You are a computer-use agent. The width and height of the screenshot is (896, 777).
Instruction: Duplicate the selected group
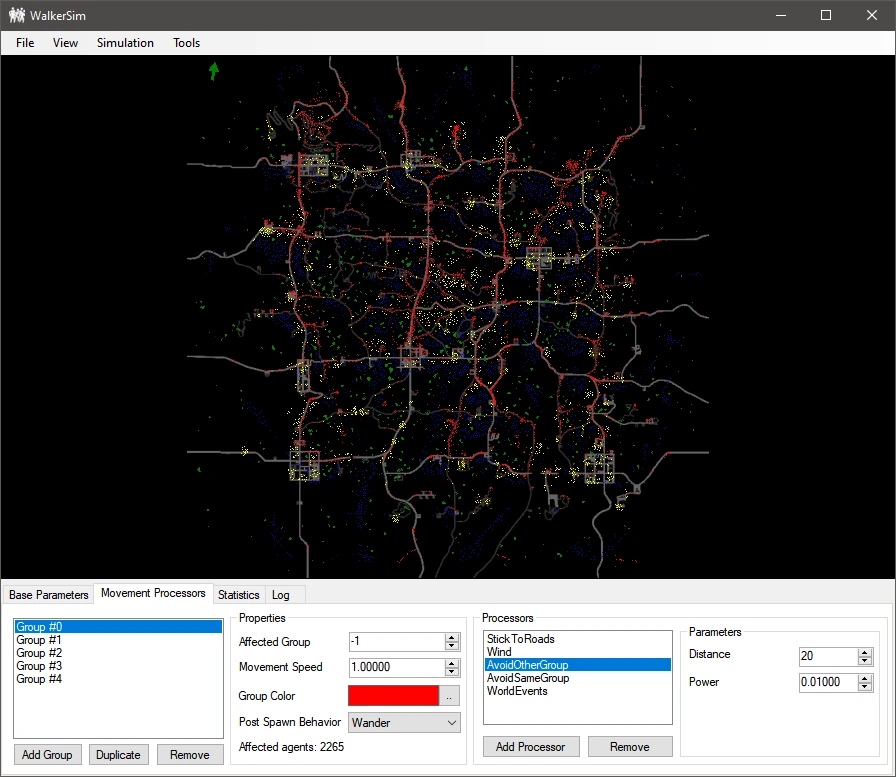[x=118, y=755]
